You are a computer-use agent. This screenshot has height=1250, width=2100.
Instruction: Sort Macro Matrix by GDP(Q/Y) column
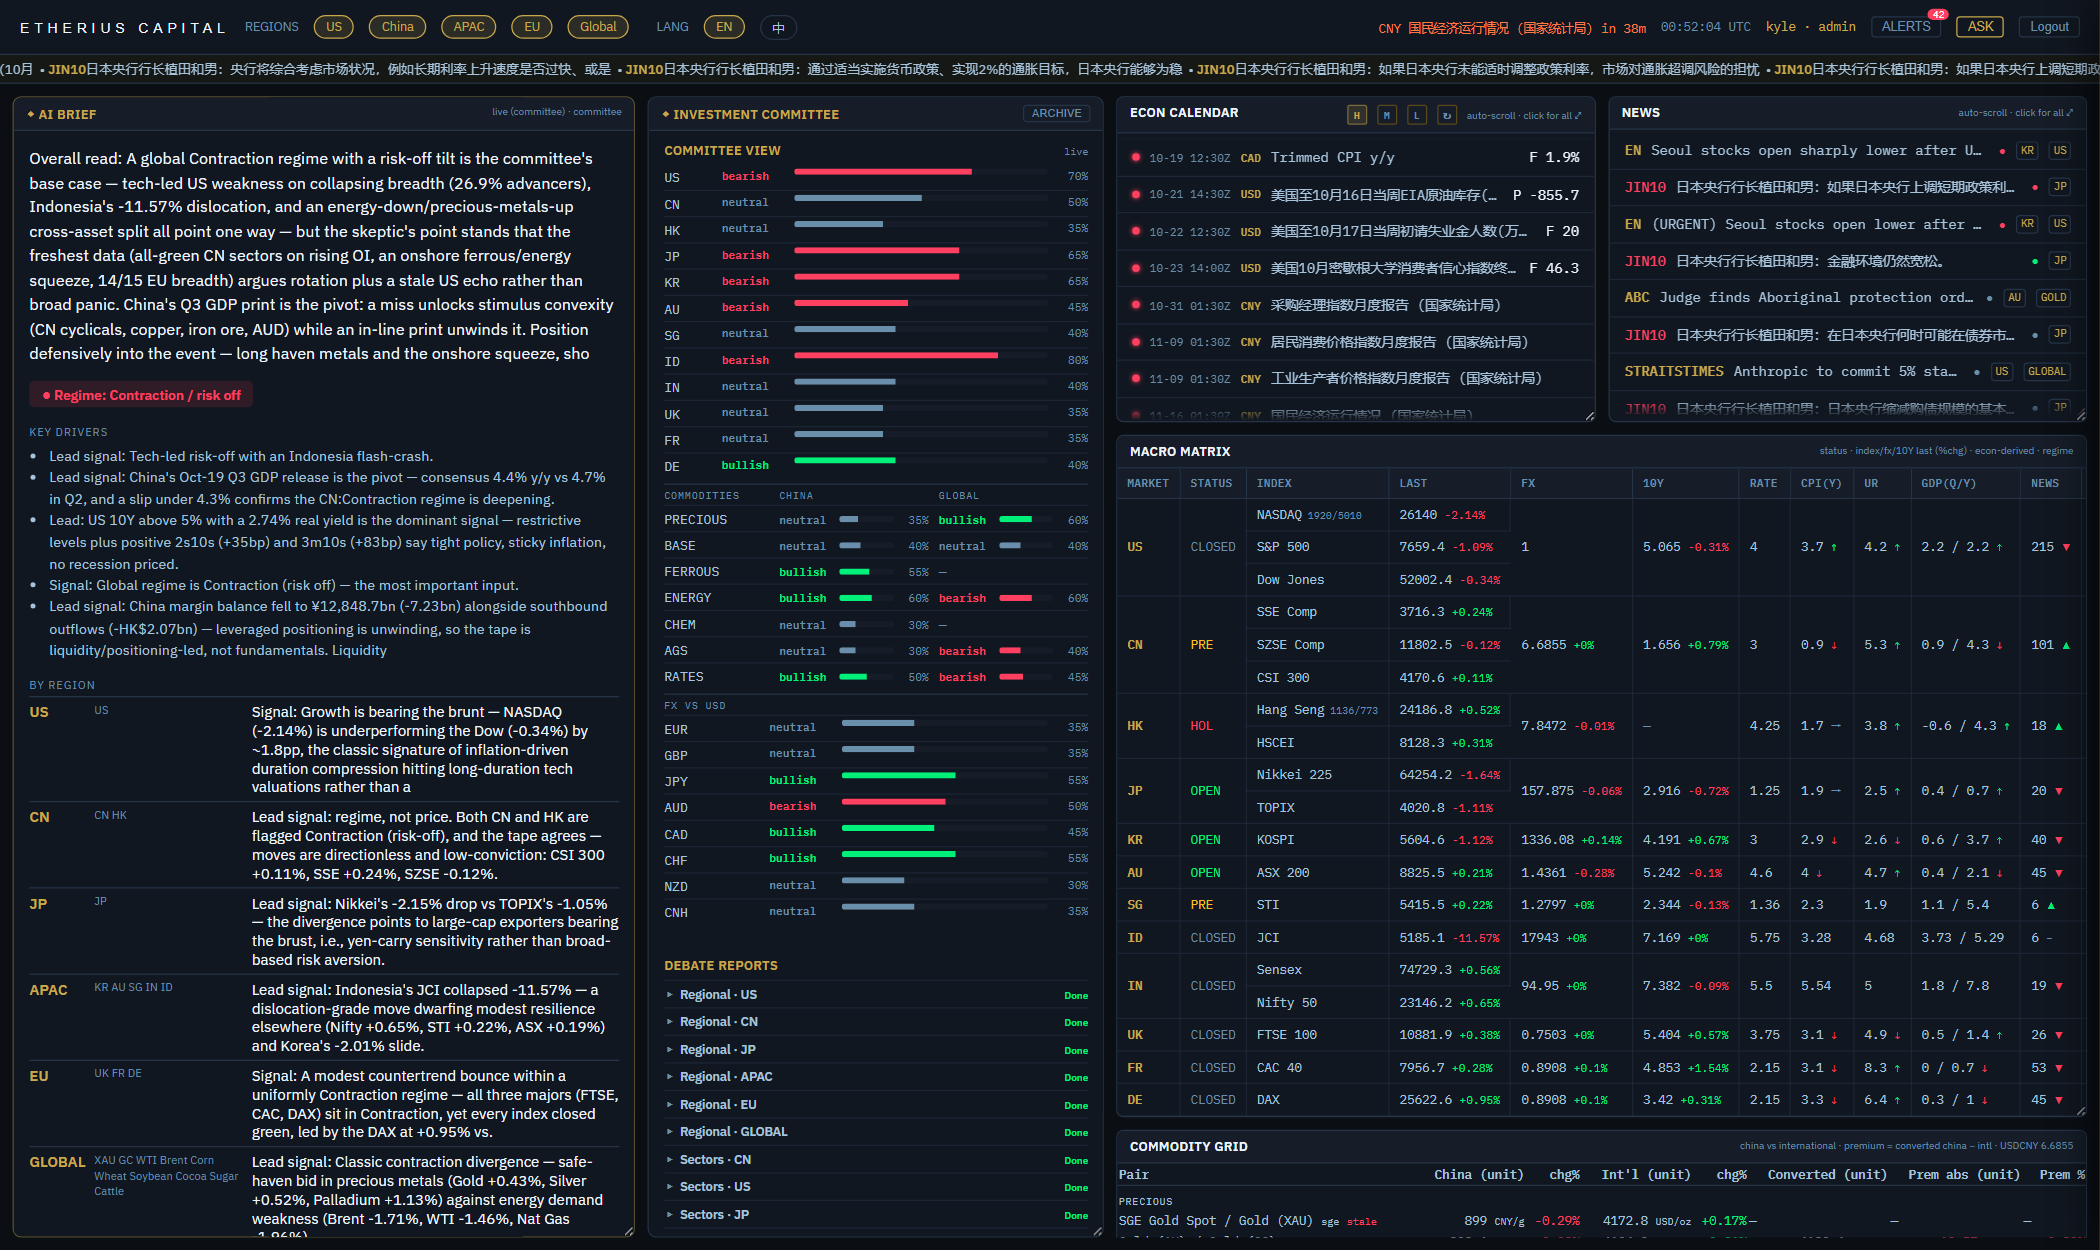point(1948,483)
